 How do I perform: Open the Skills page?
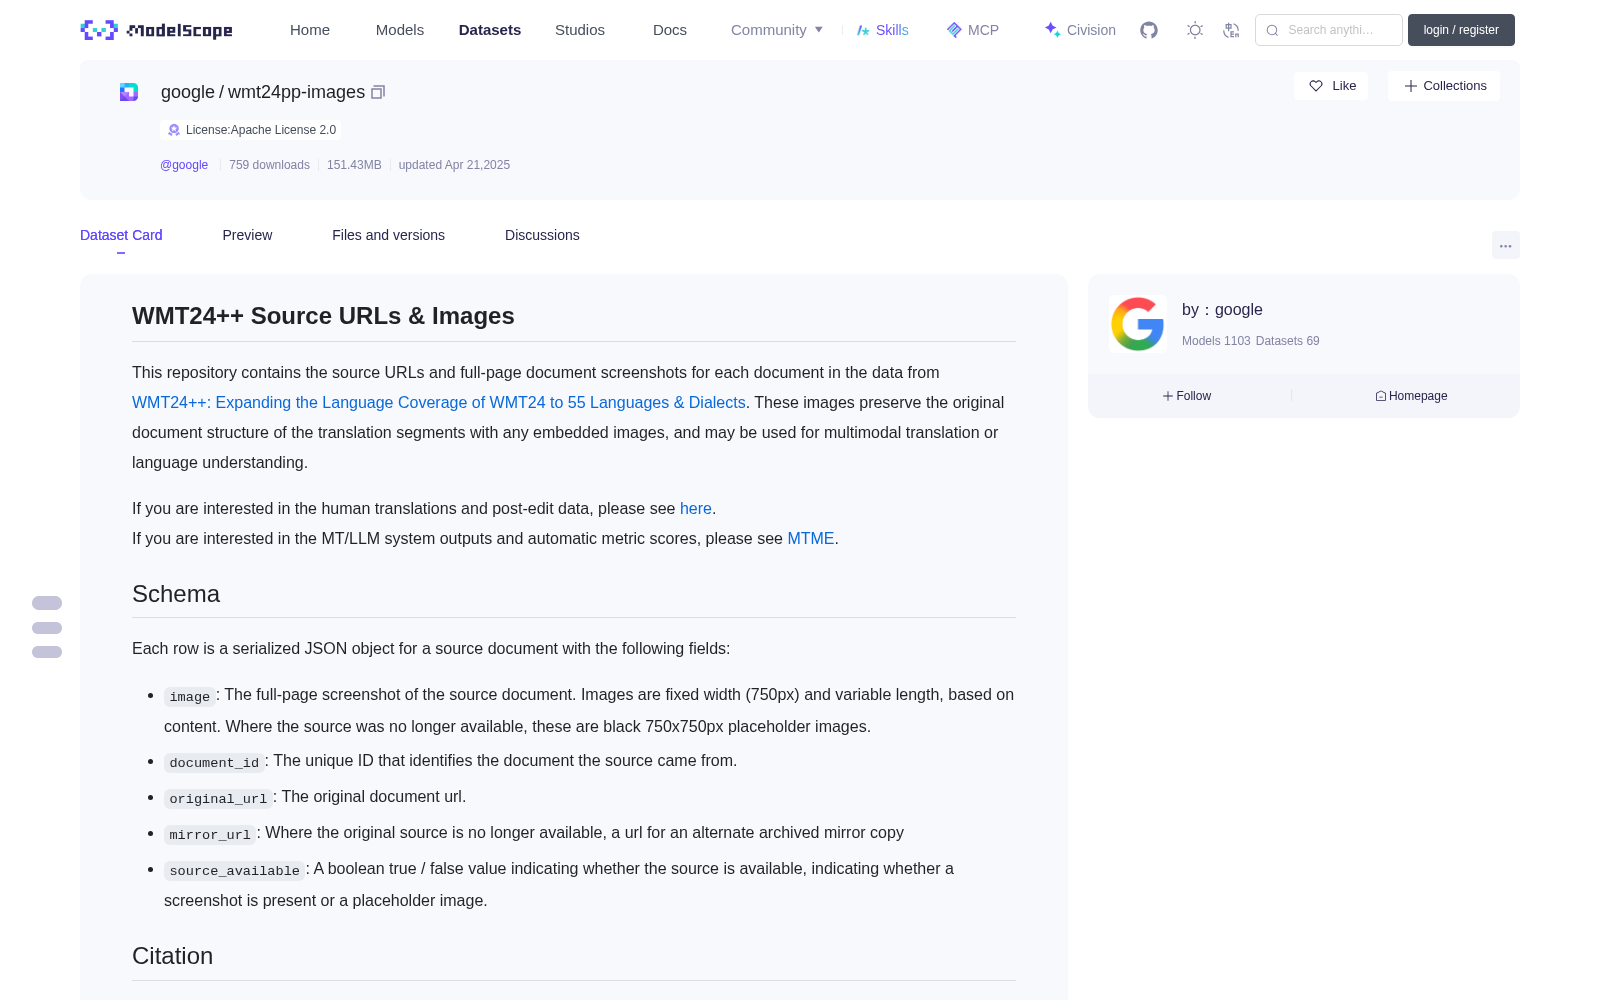[x=882, y=30]
